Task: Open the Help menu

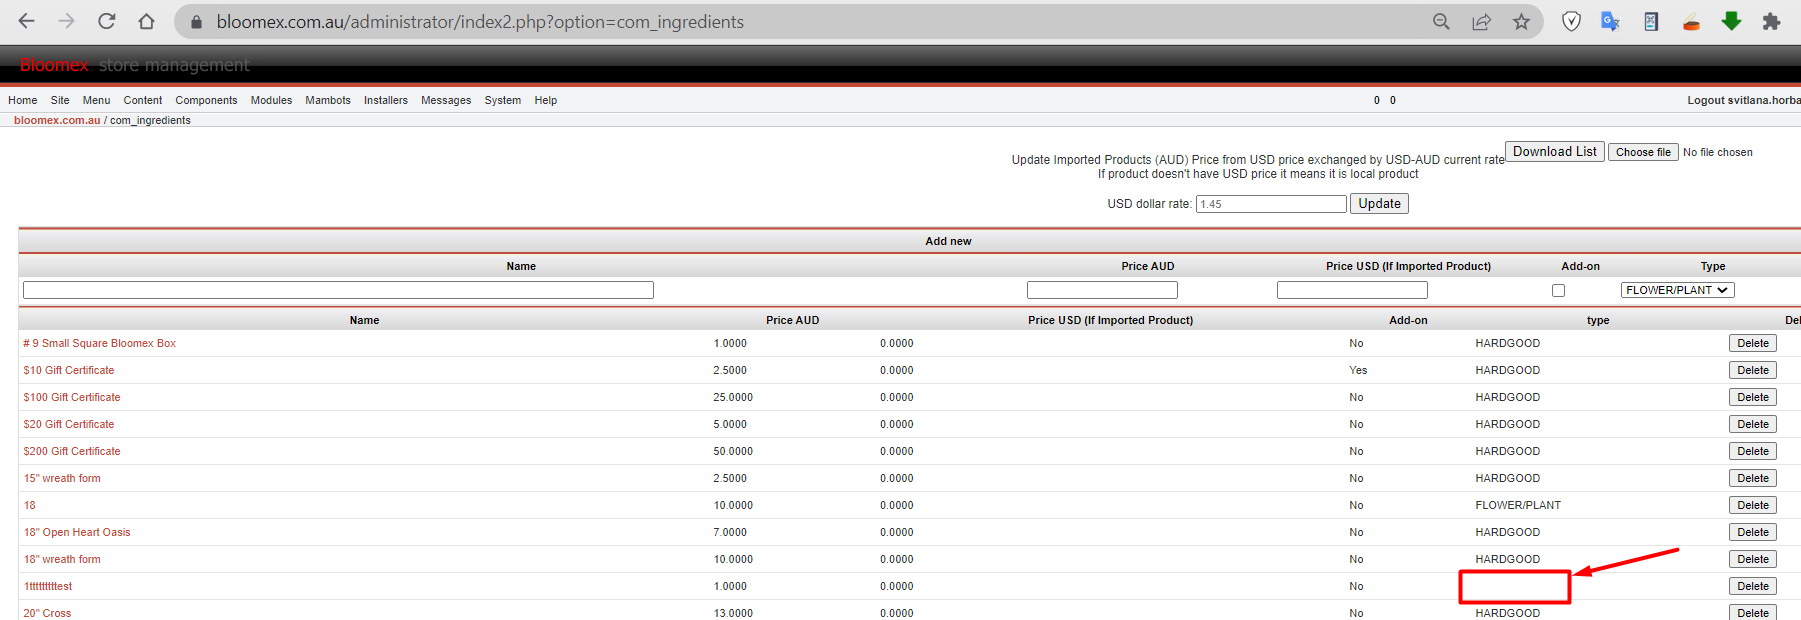Action: tap(546, 100)
